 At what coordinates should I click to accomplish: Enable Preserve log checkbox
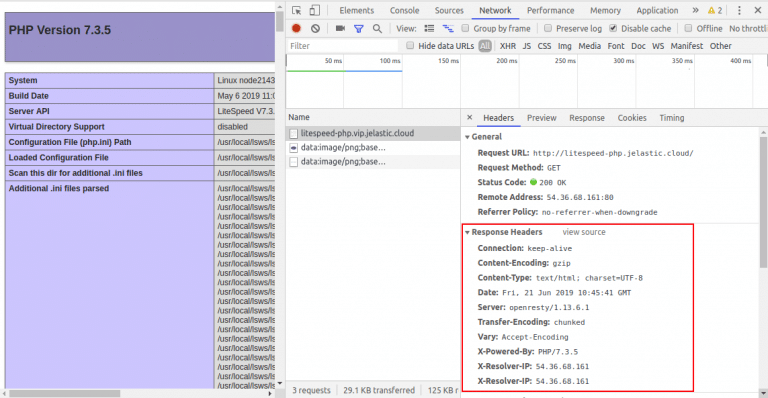[548, 28]
